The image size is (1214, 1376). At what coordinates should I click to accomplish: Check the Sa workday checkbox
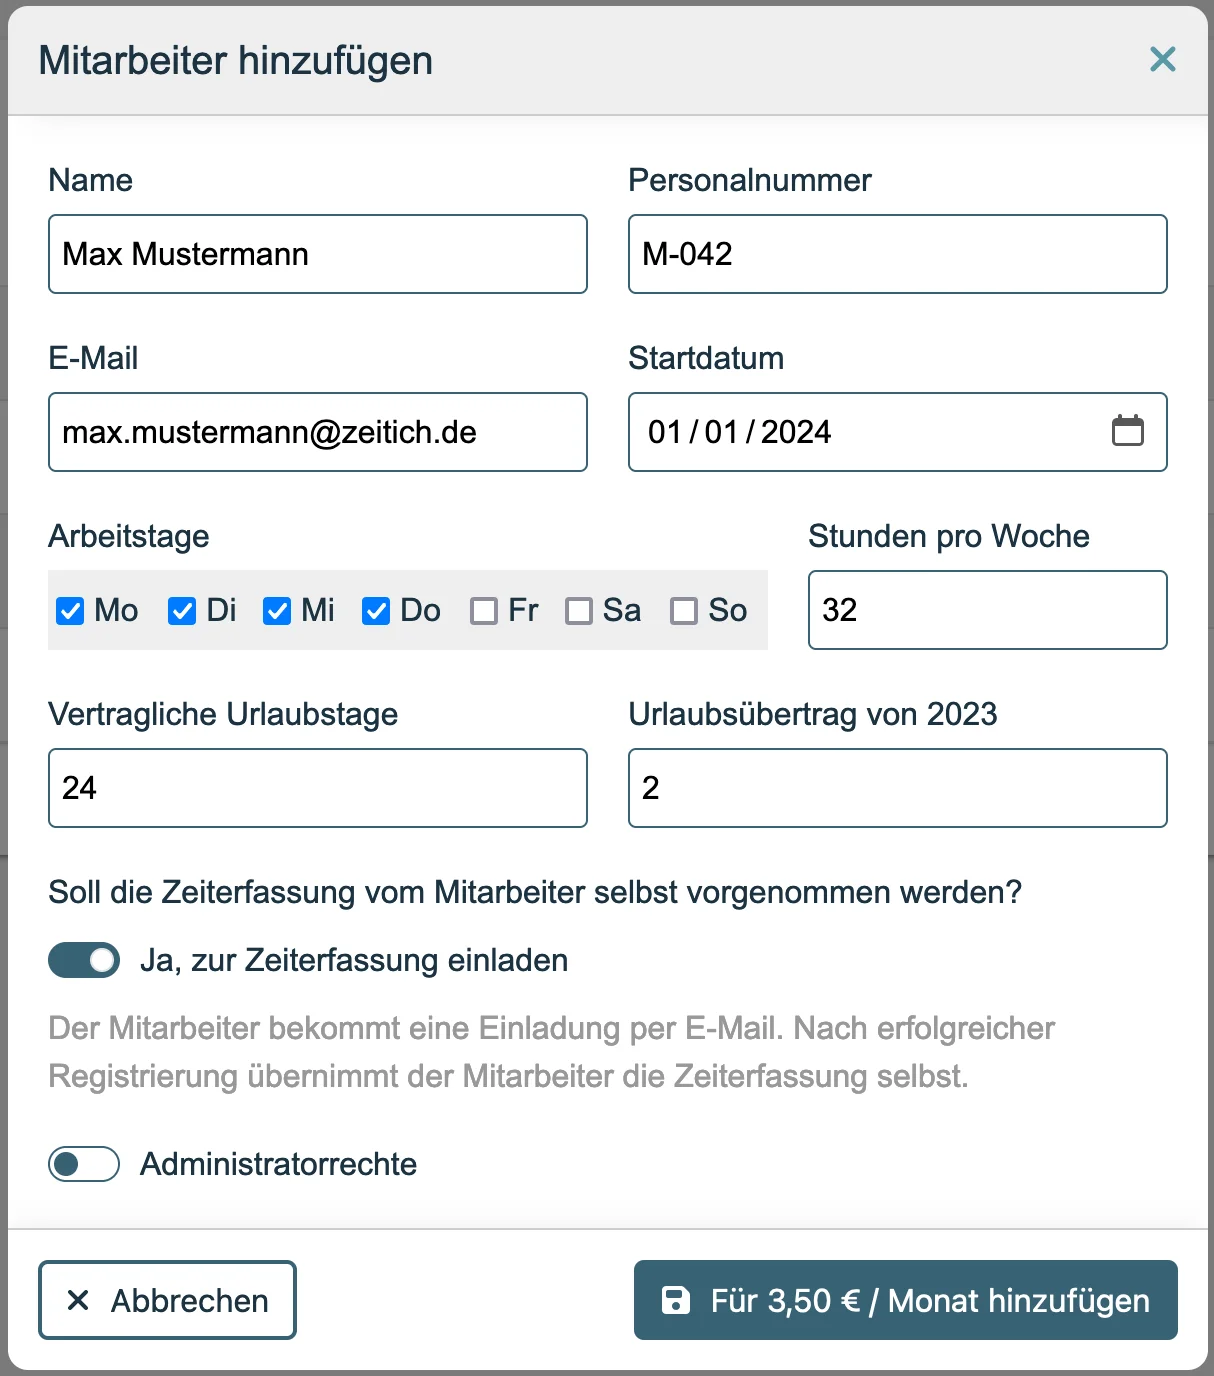579,611
